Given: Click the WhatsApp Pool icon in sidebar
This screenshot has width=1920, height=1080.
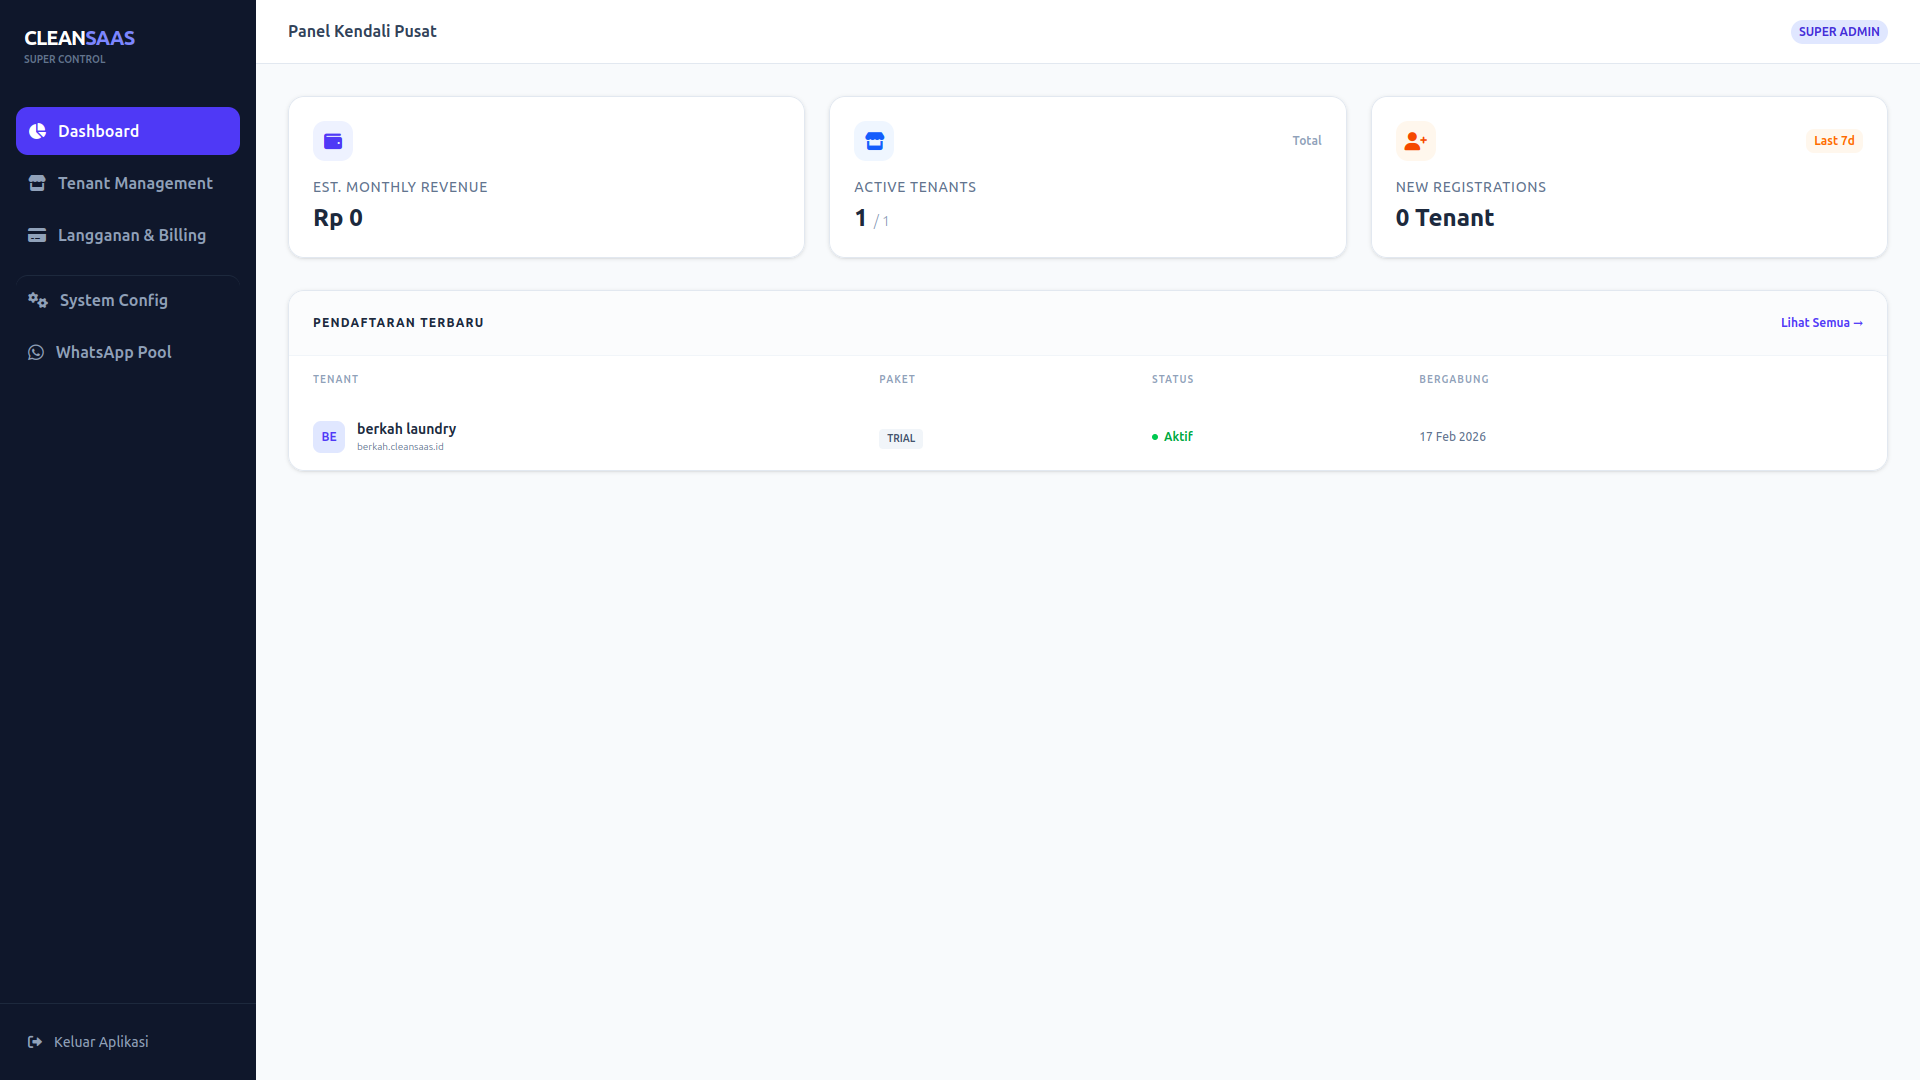Looking at the screenshot, I should (37, 352).
